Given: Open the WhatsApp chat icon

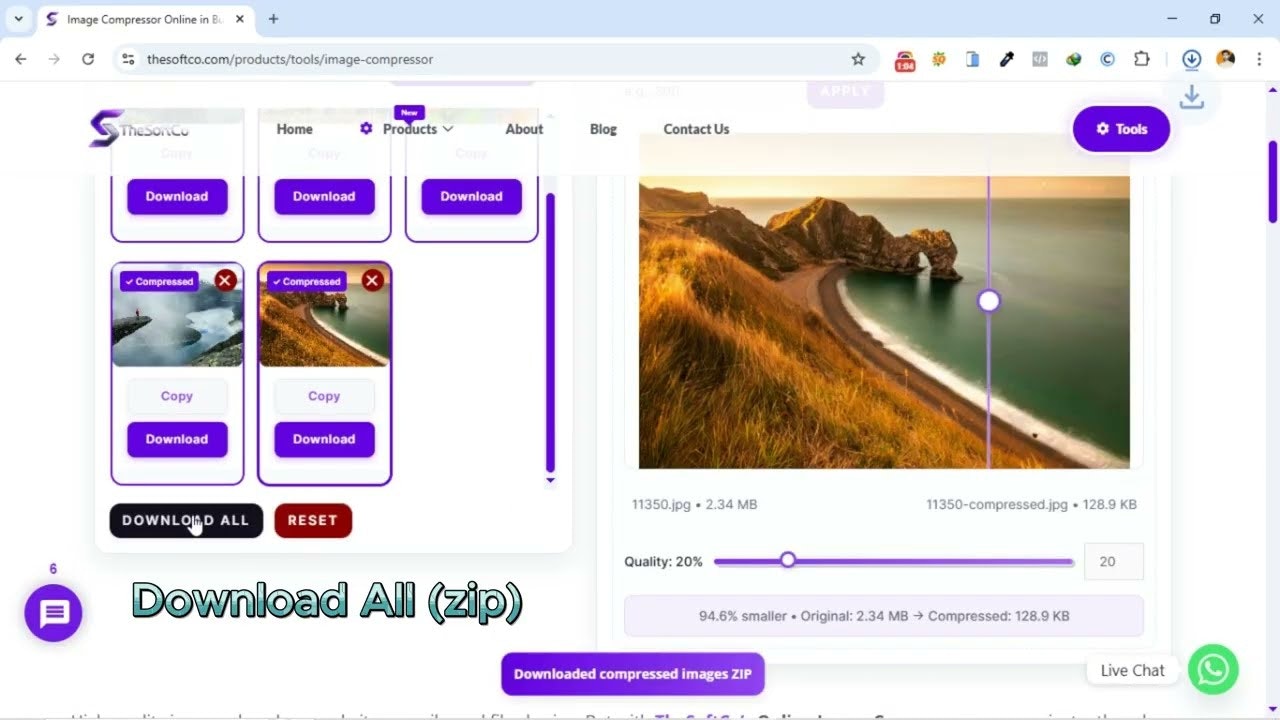Looking at the screenshot, I should [1213, 670].
